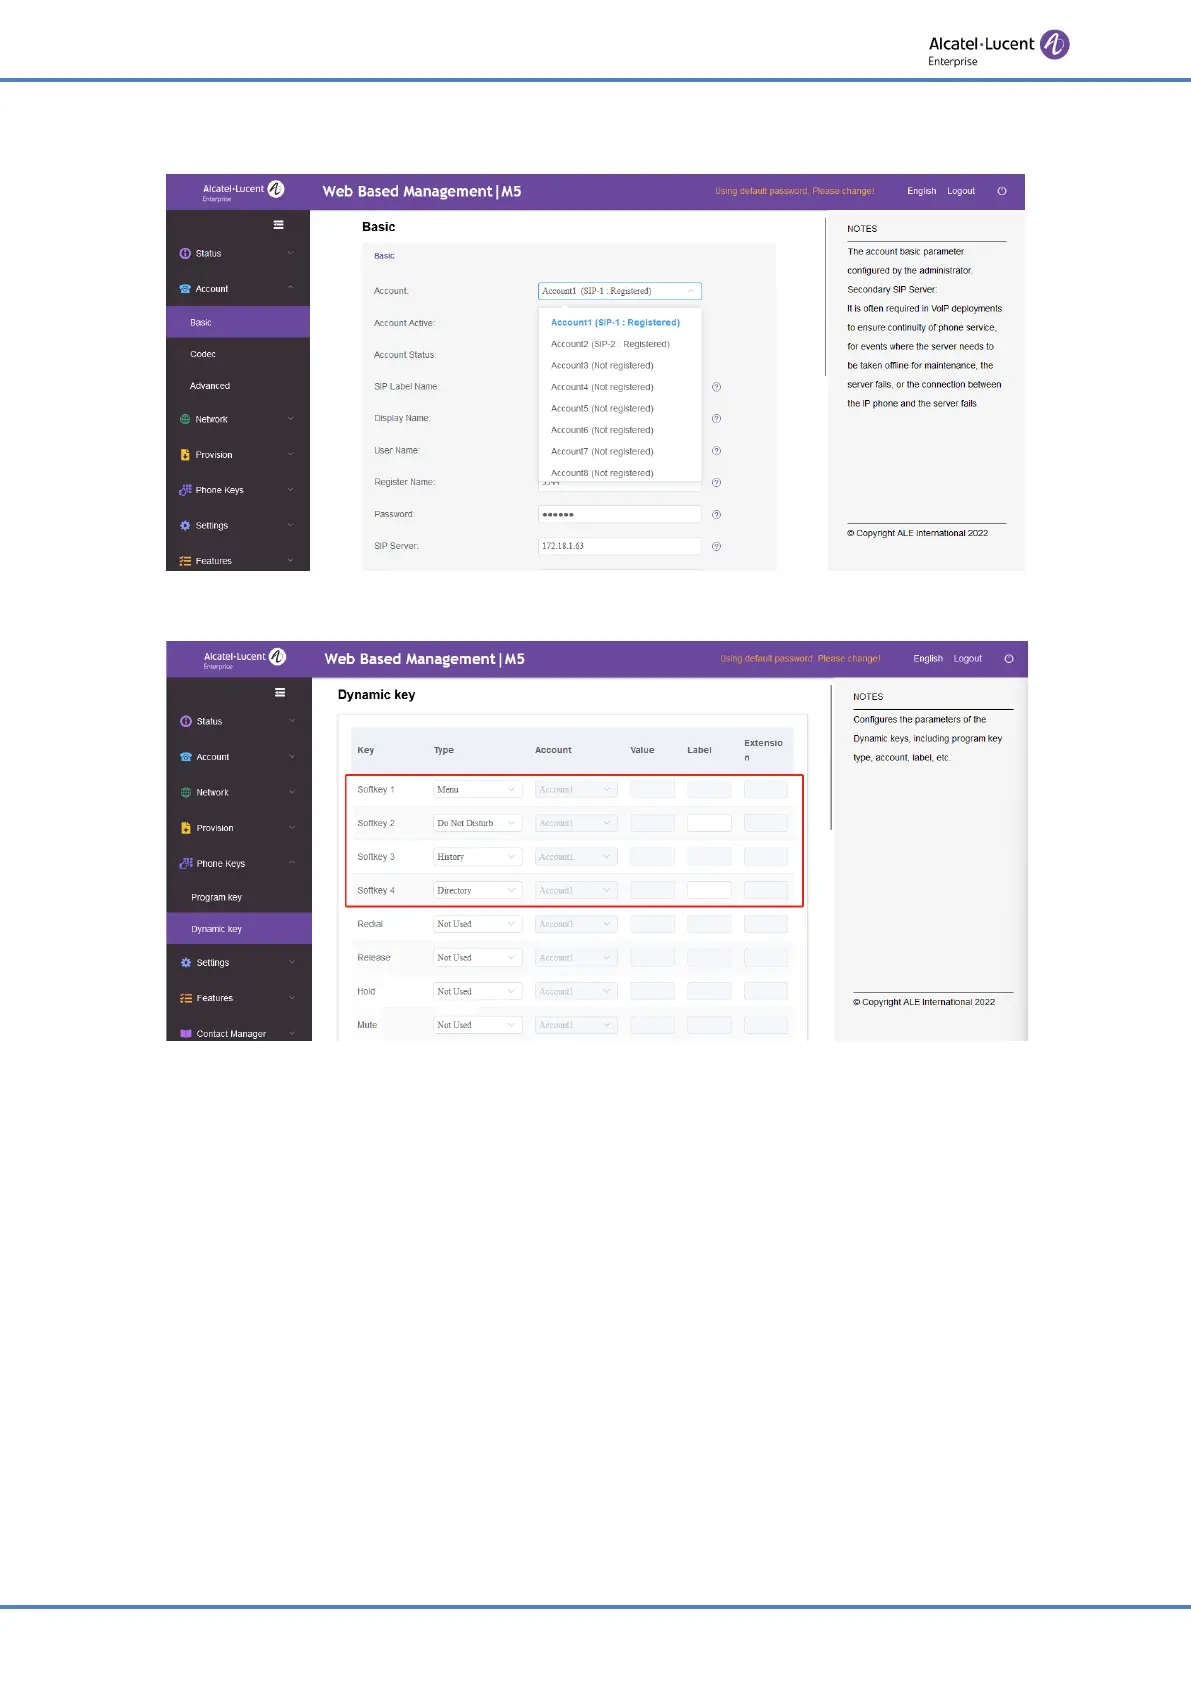Open the Hold row Type dropdown
This screenshot has height=1684, width=1191.
478,992
